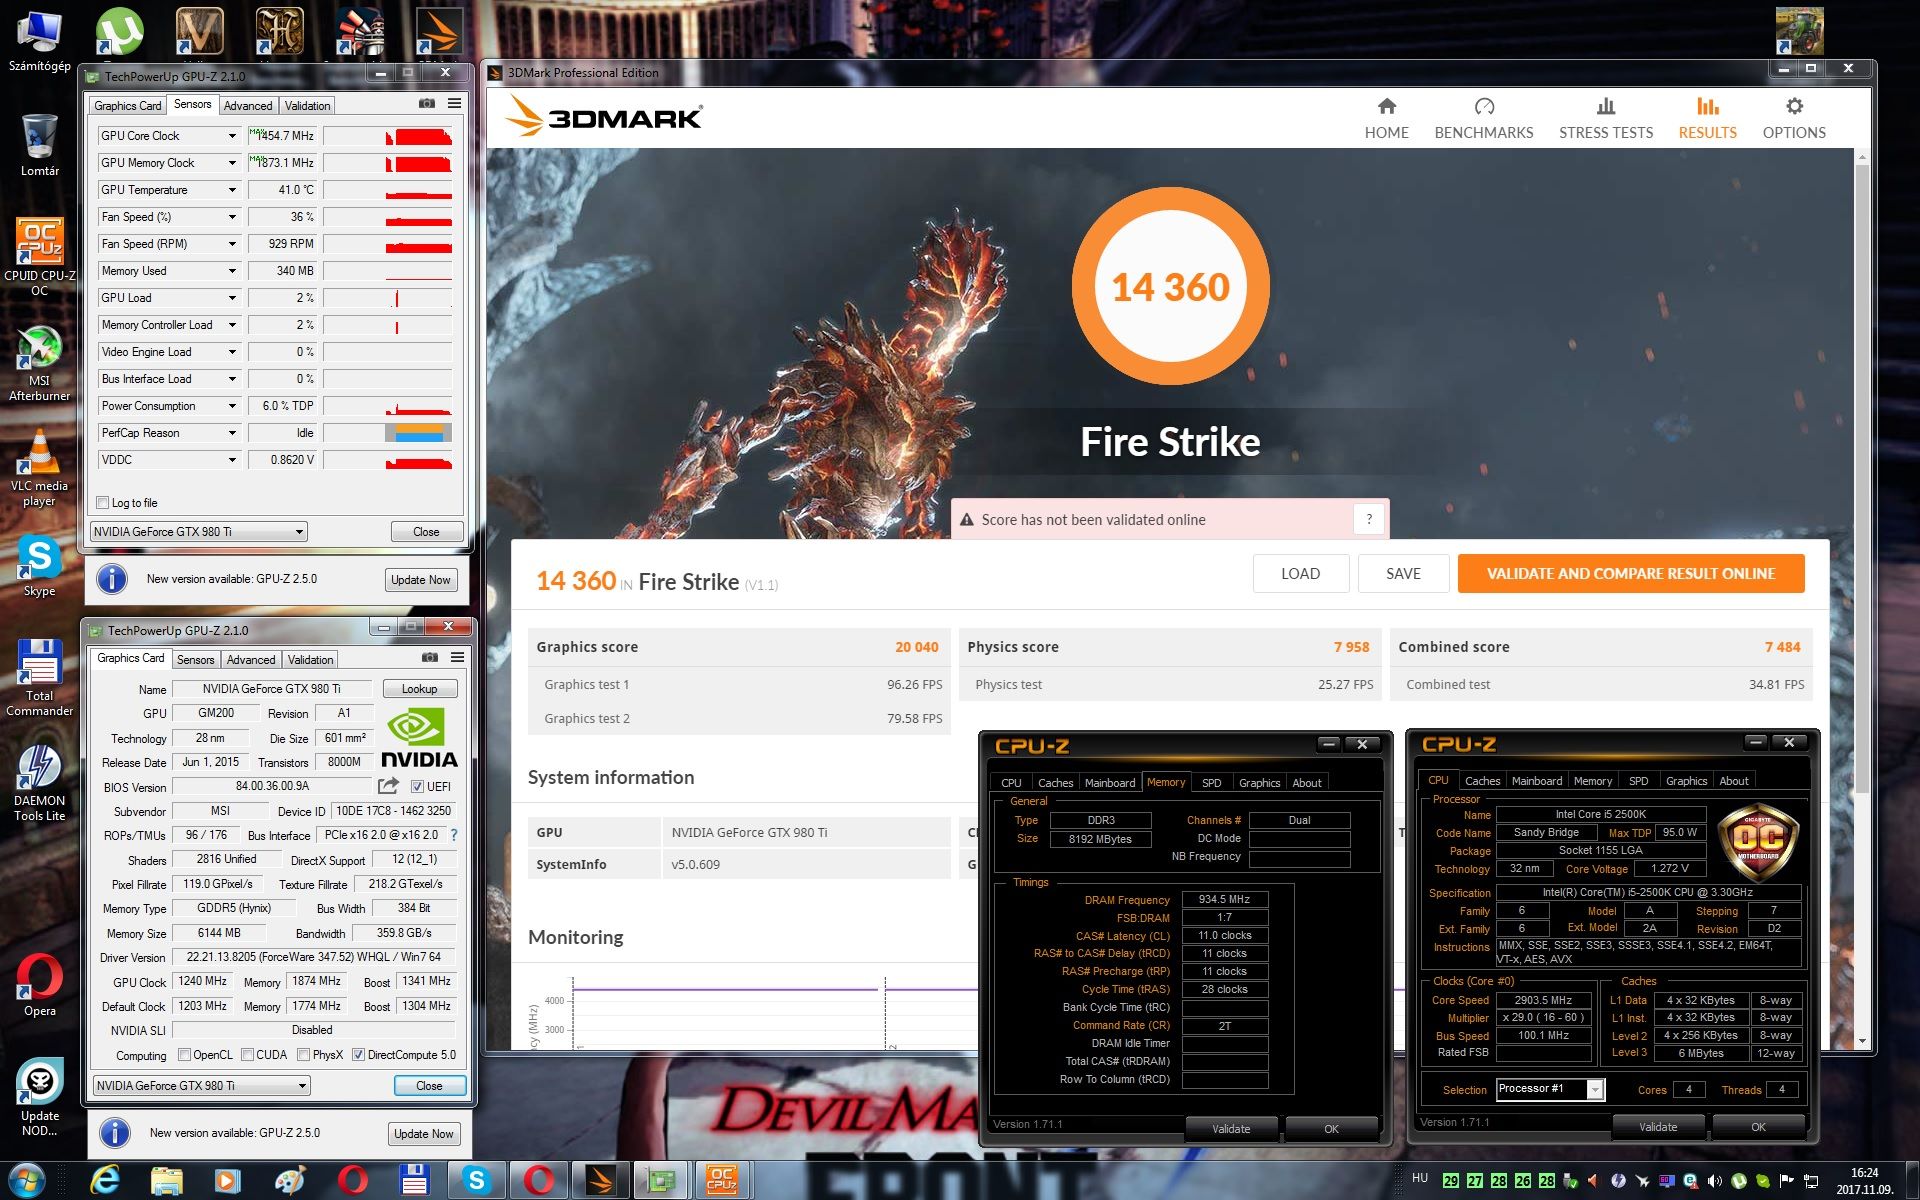Toggle the UEFI checkbox in GPU-Z

[417, 787]
